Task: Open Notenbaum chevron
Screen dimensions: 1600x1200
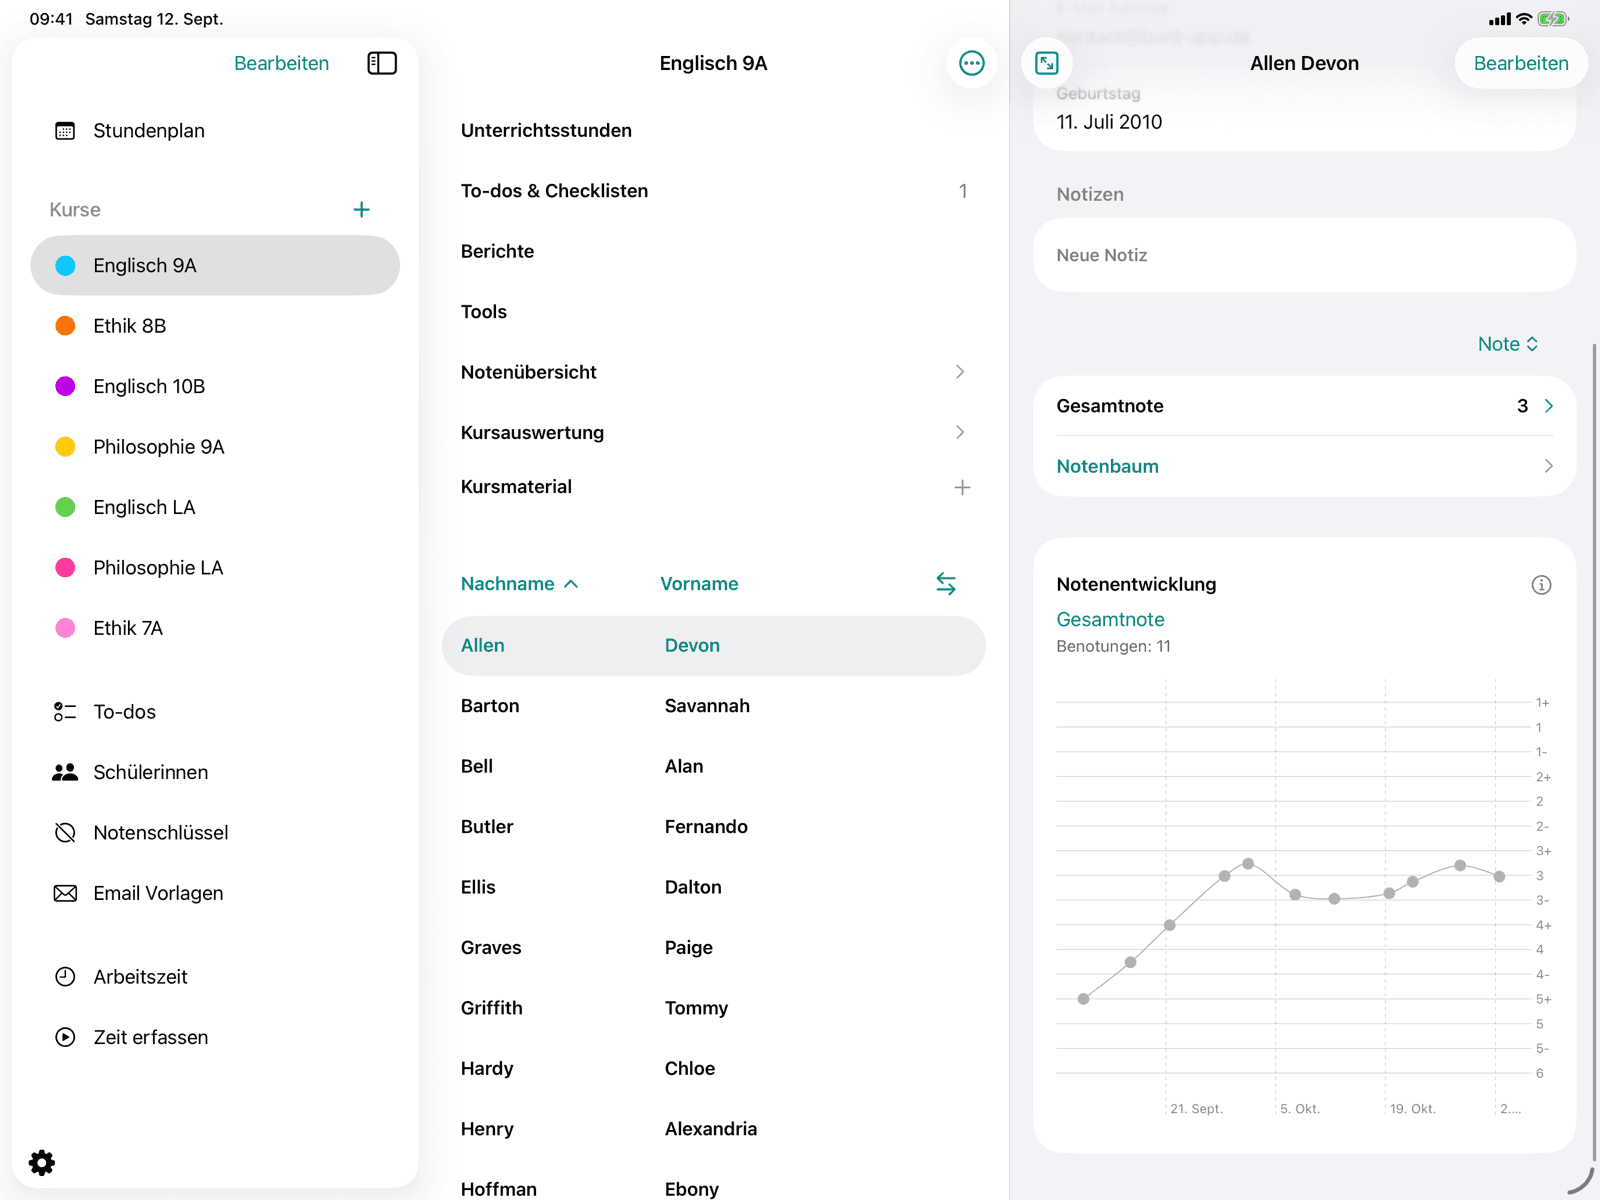Action: pos(1548,466)
